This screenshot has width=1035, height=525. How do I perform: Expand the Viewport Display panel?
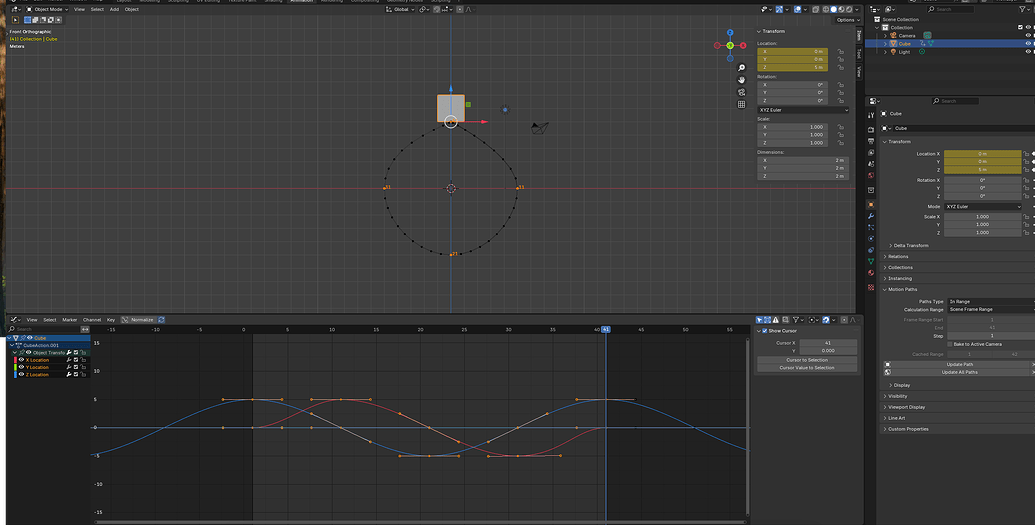tap(904, 407)
